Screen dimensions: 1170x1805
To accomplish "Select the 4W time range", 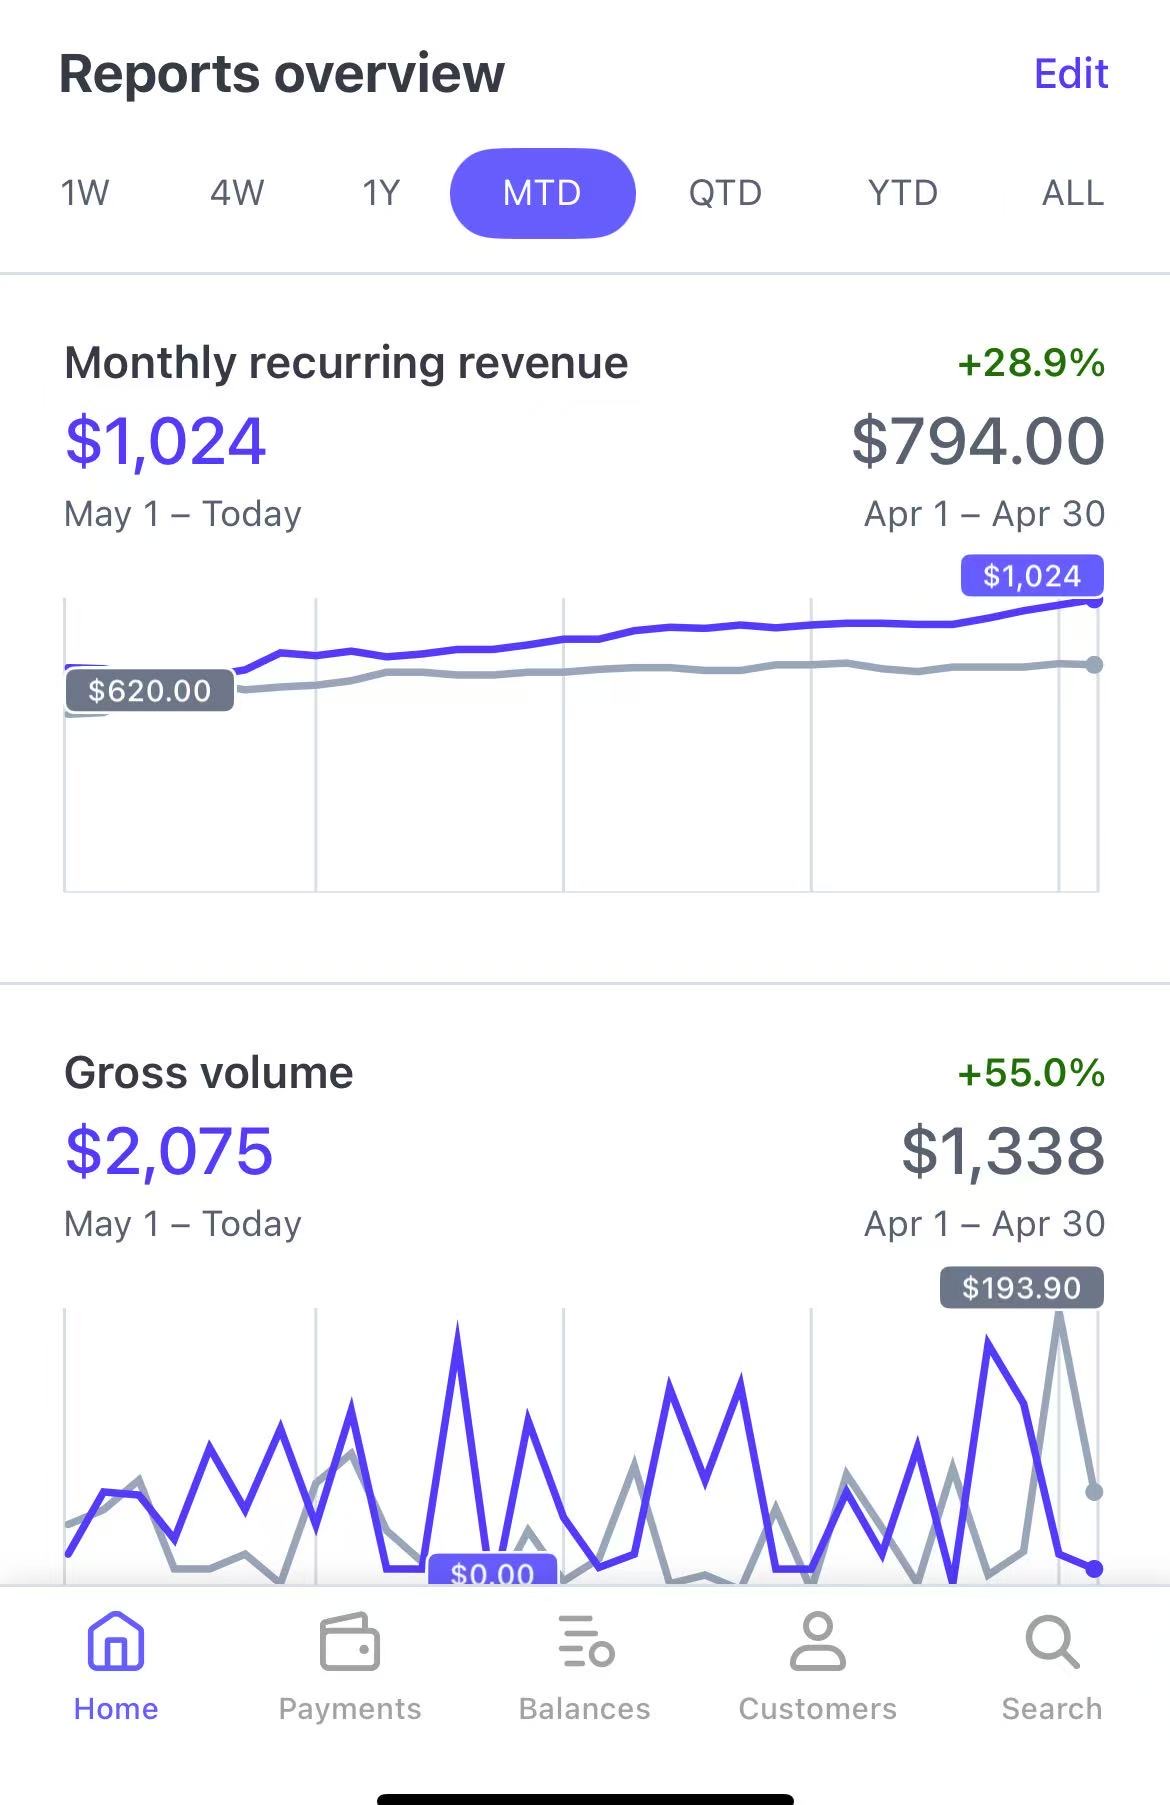I will (237, 193).
